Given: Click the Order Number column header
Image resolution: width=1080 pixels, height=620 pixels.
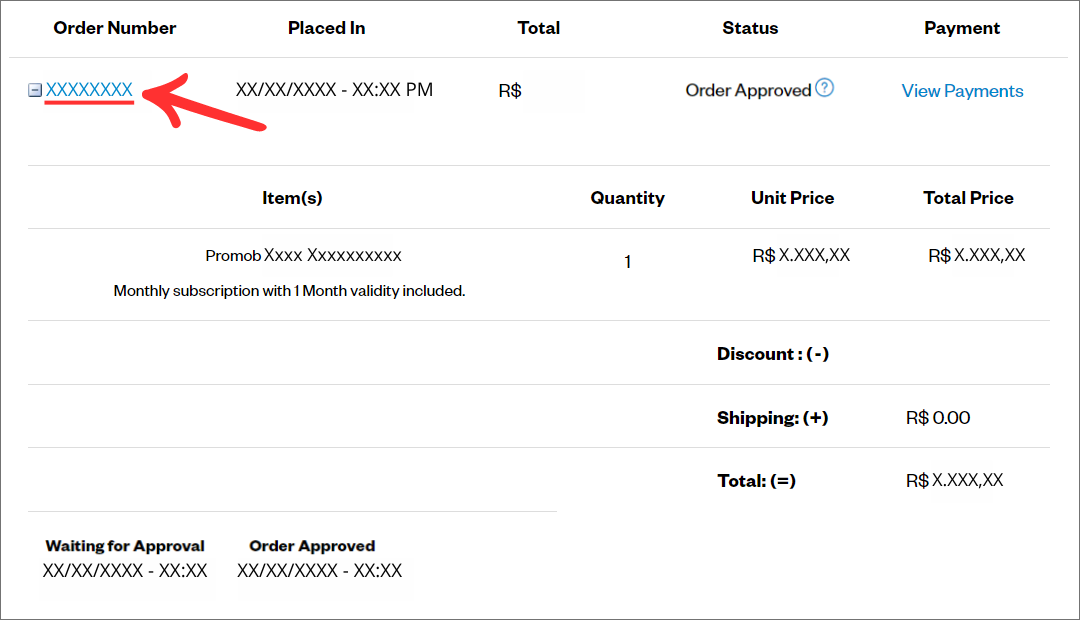Looking at the screenshot, I should (115, 28).
